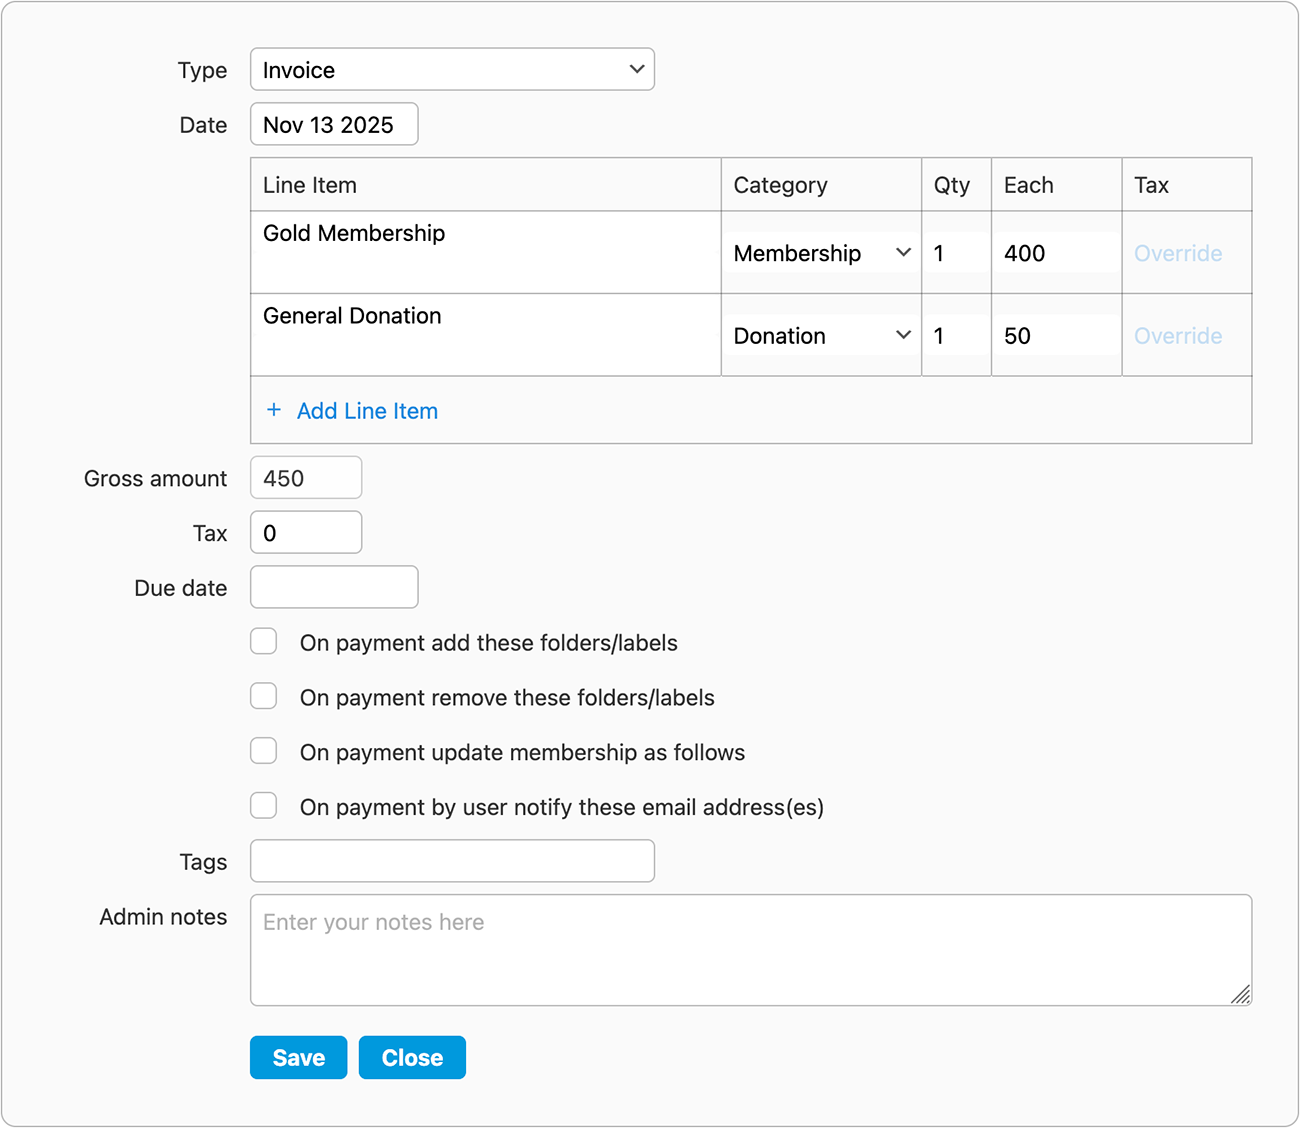Screen dimensions: 1300x1128
Task: Edit the Gold Membership Each price field
Action: click(x=1056, y=253)
